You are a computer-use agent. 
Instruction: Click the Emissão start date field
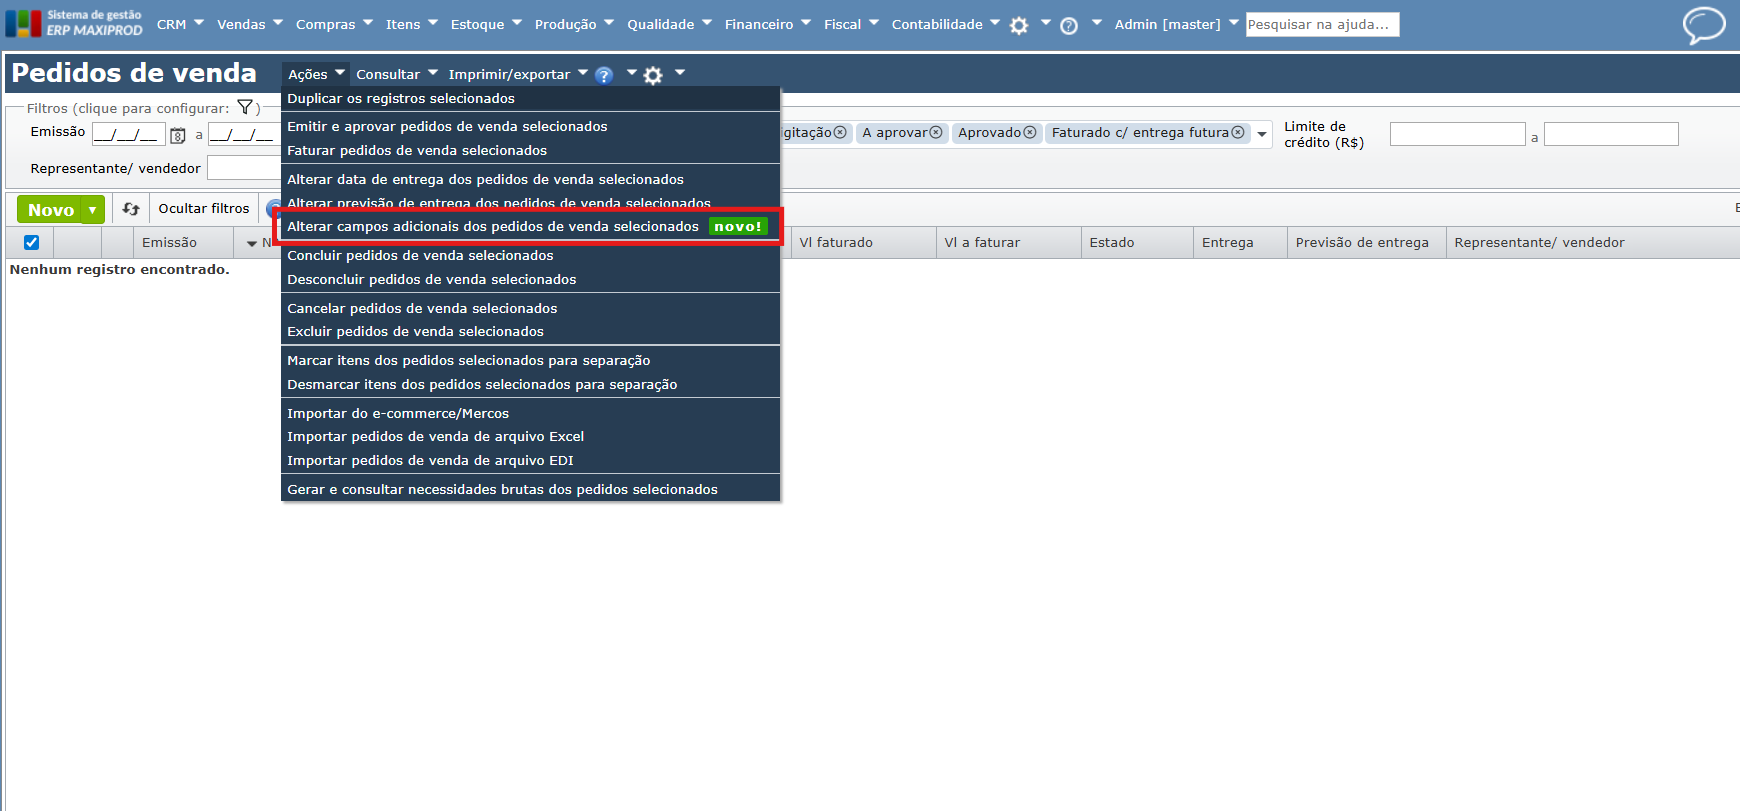[x=129, y=134]
